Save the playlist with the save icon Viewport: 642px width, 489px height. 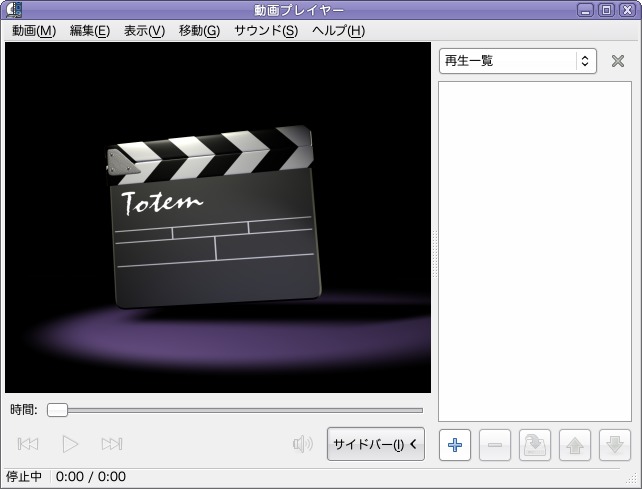tap(535, 445)
